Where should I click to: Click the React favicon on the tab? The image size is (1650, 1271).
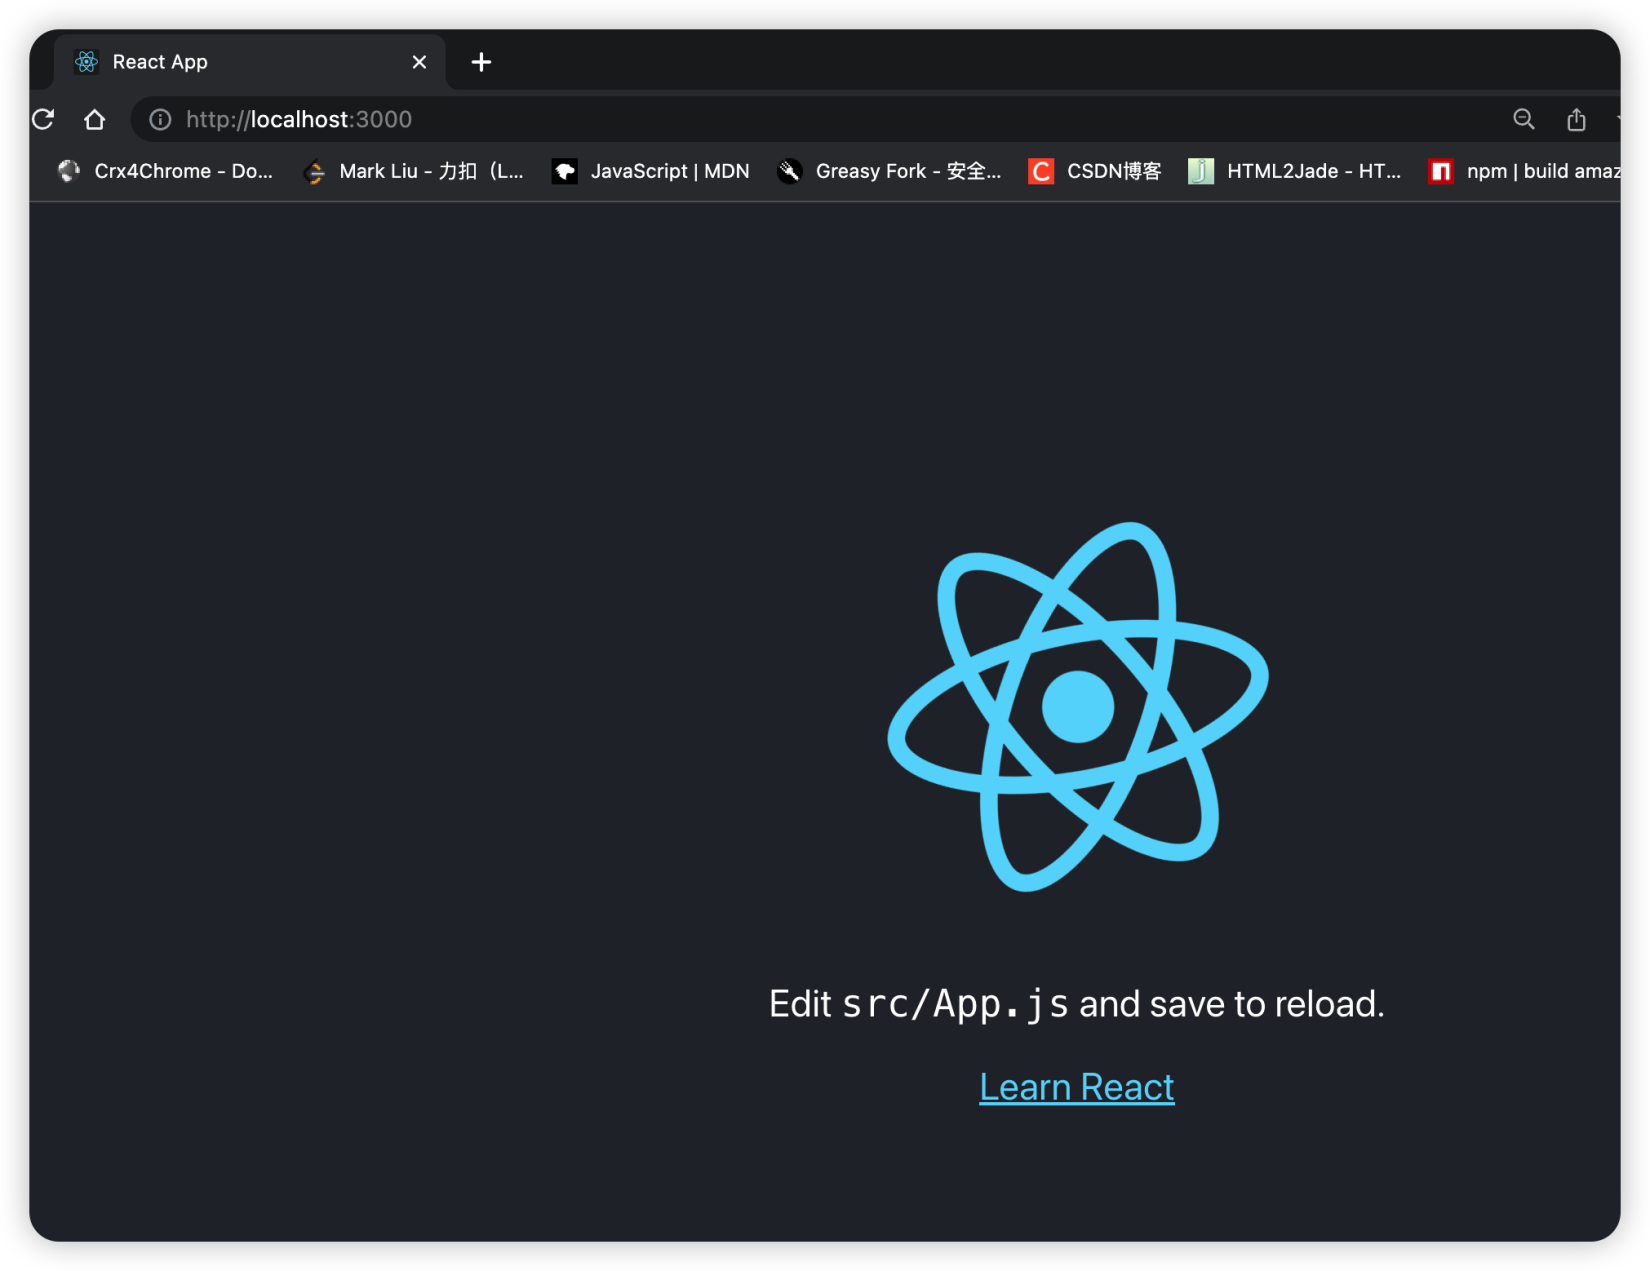click(87, 62)
